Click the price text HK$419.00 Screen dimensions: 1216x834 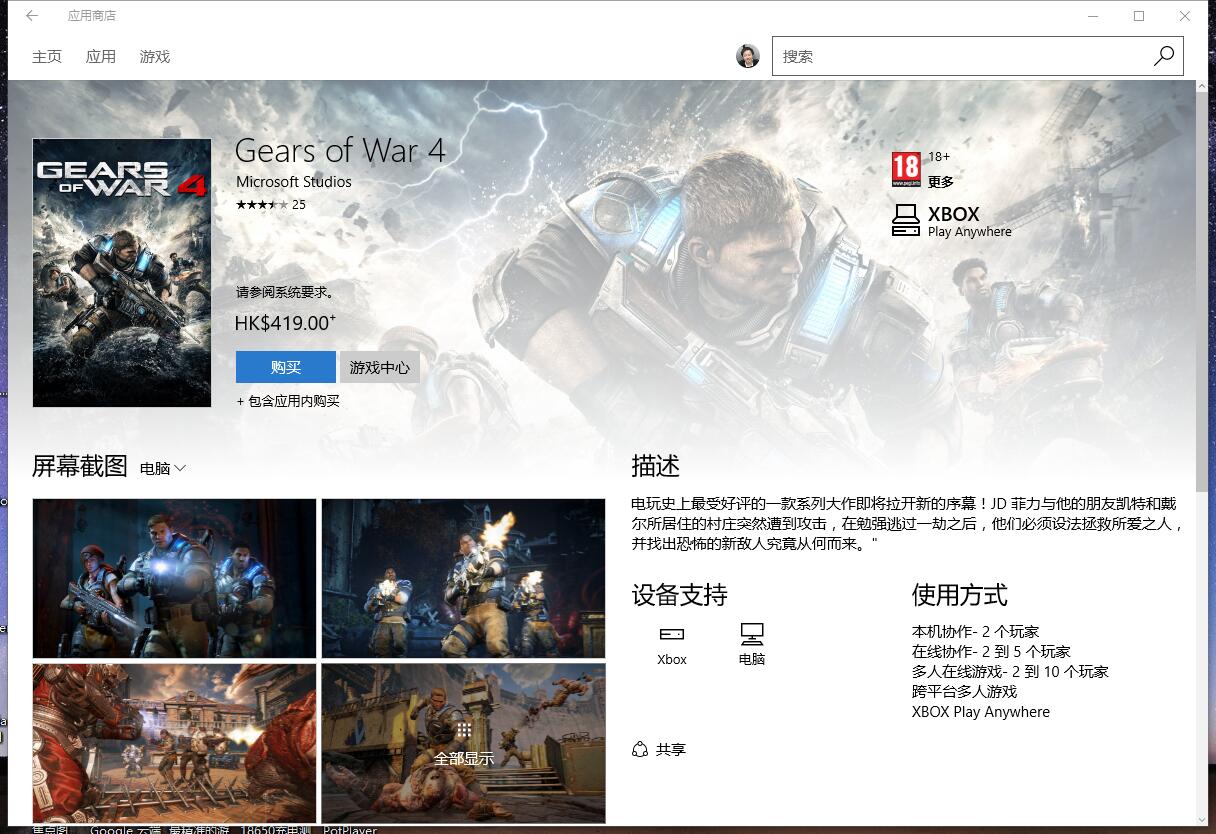(285, 323)
